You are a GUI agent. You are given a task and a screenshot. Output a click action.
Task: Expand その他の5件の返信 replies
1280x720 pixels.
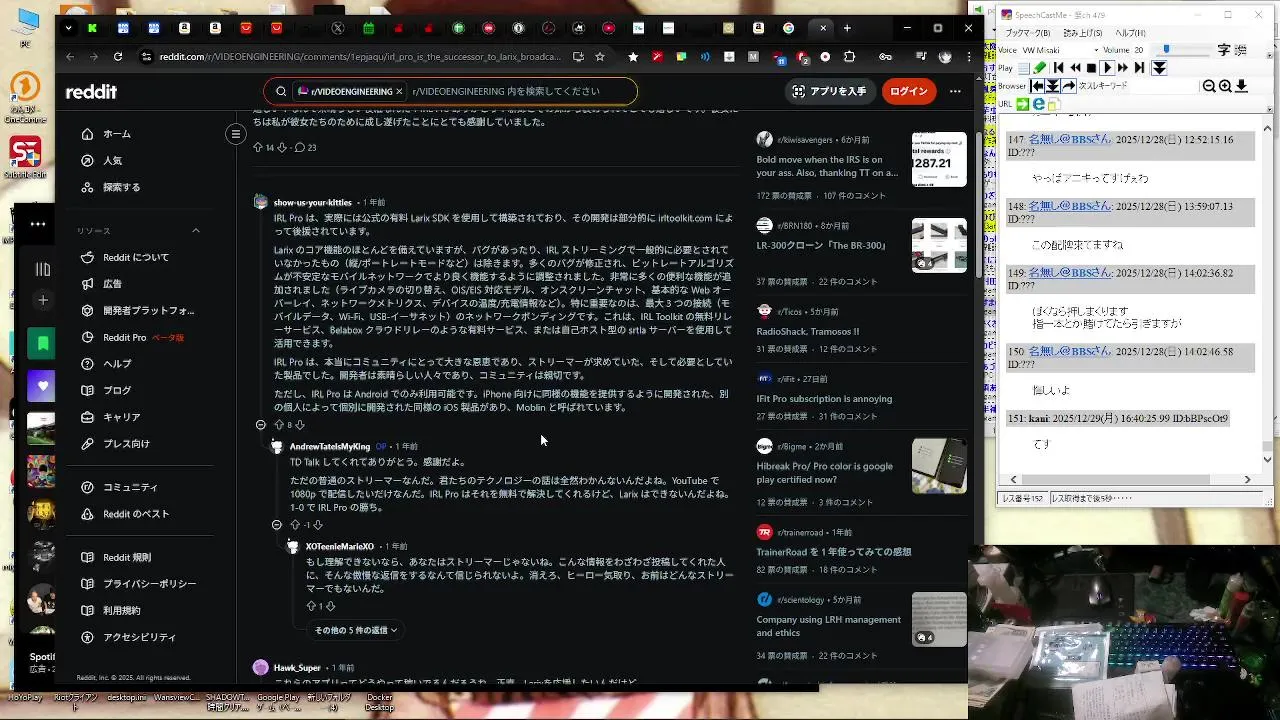356,630
